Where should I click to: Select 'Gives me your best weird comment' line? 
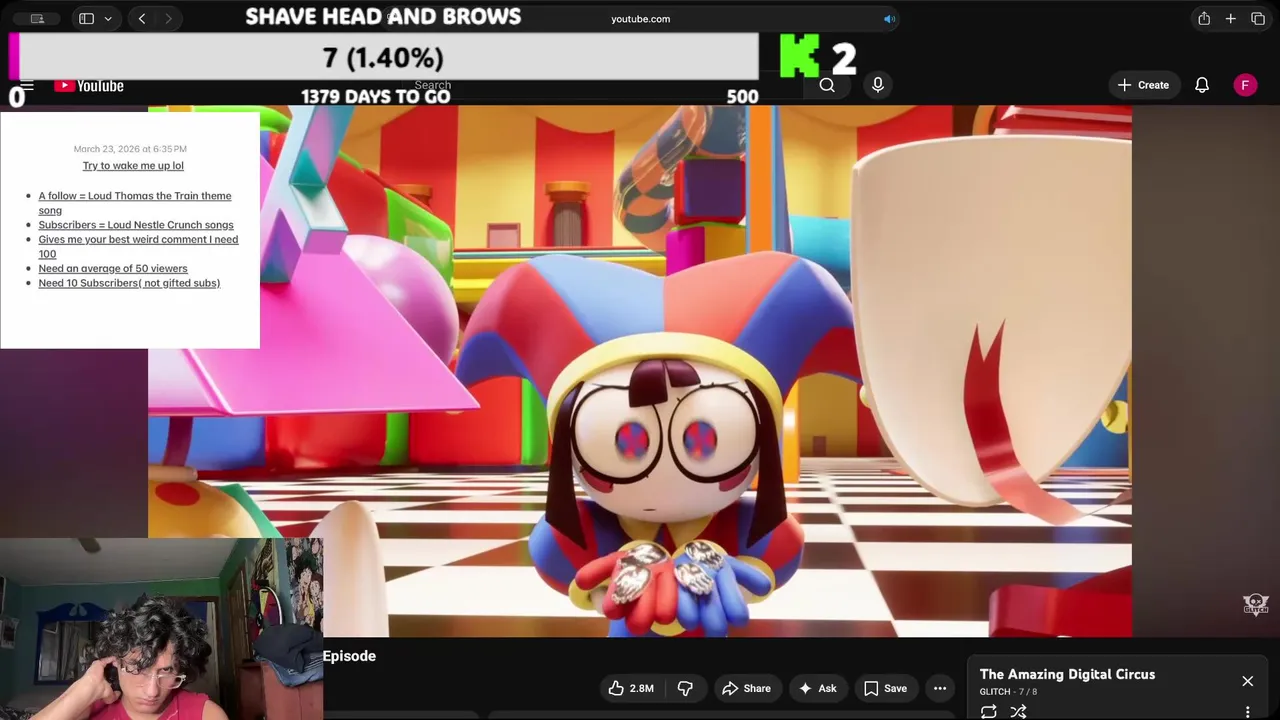click(x=138, y=246)
